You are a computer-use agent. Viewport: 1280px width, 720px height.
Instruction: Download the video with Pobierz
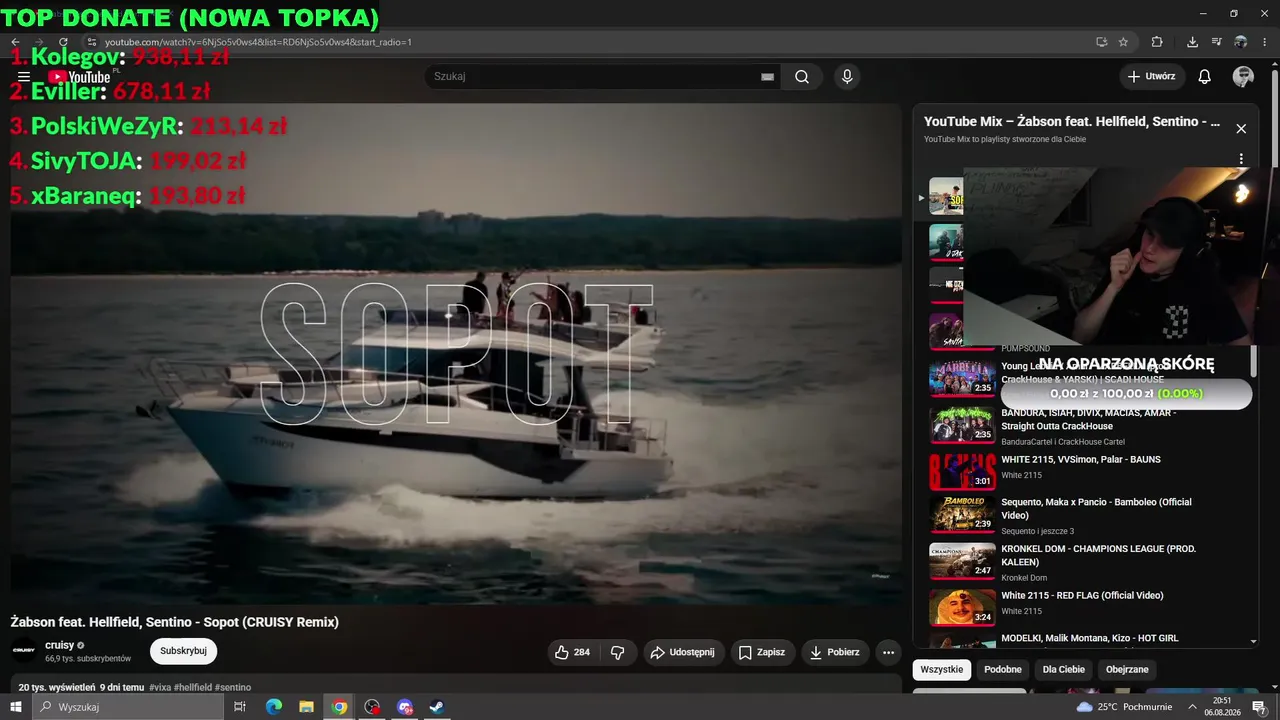tap(834, 652)
